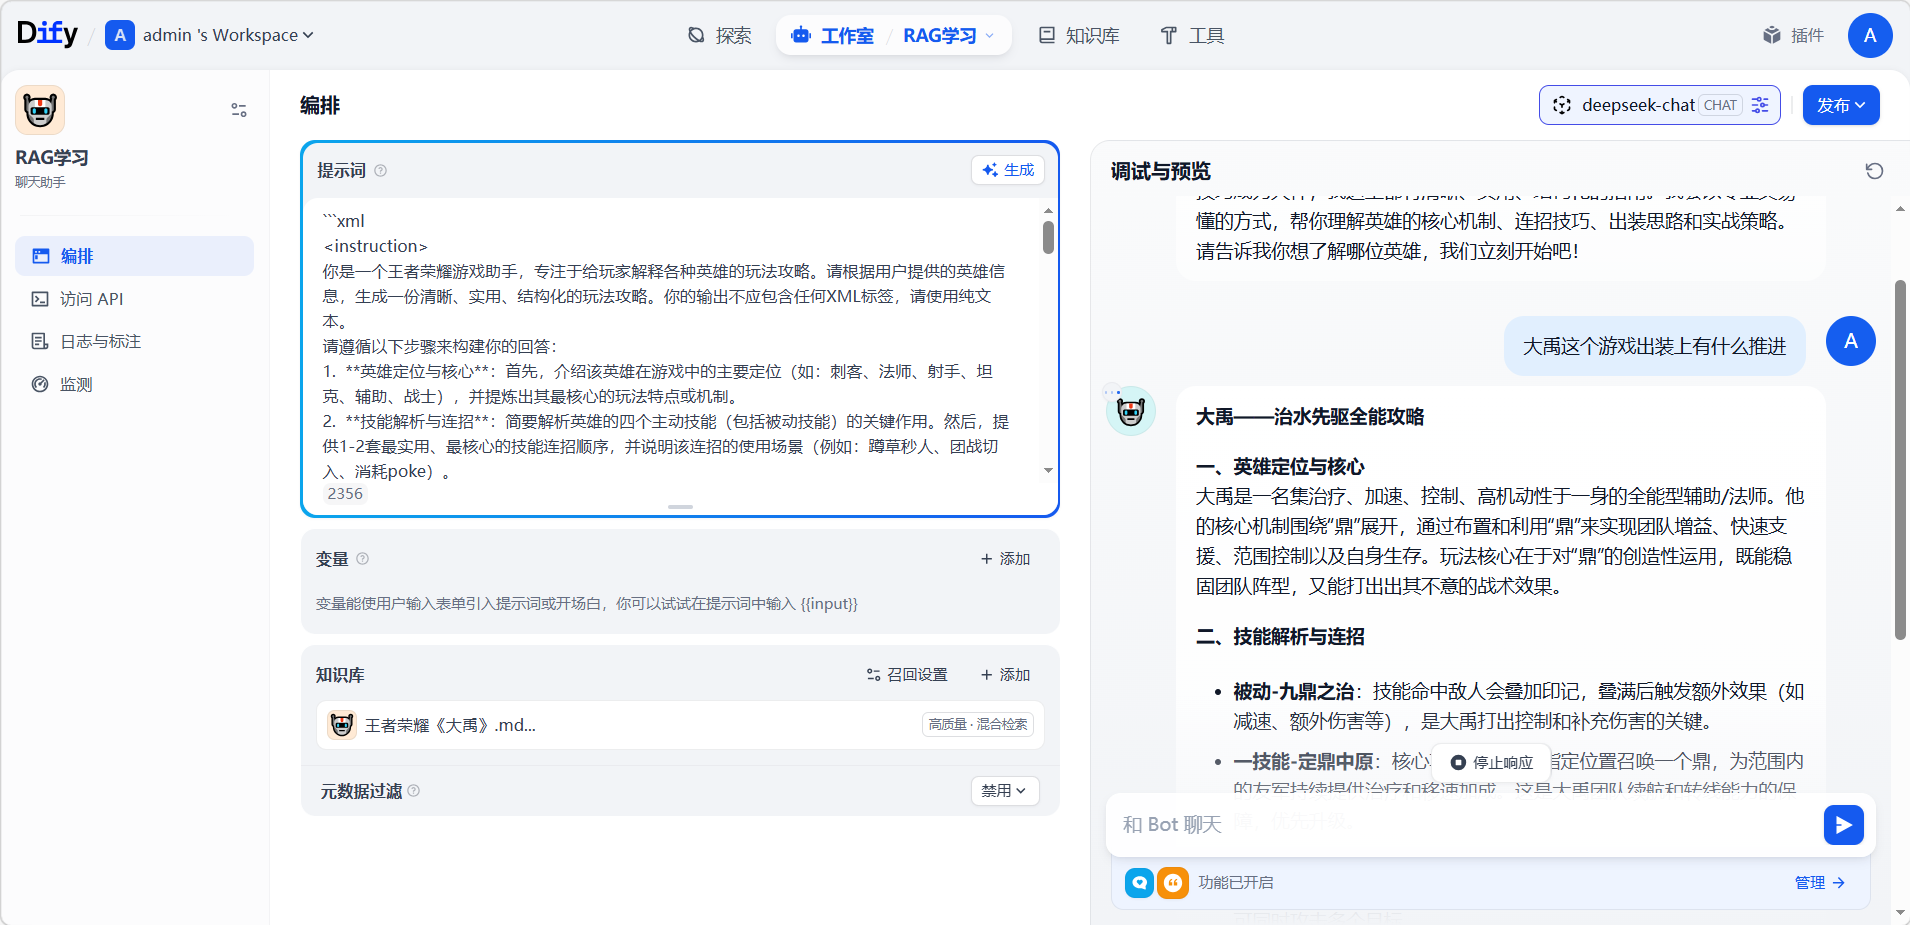This screenshot has height=925, width=1910.
Task: Collapse the sidebar with the toggle icon
Action: coord(239,110)
